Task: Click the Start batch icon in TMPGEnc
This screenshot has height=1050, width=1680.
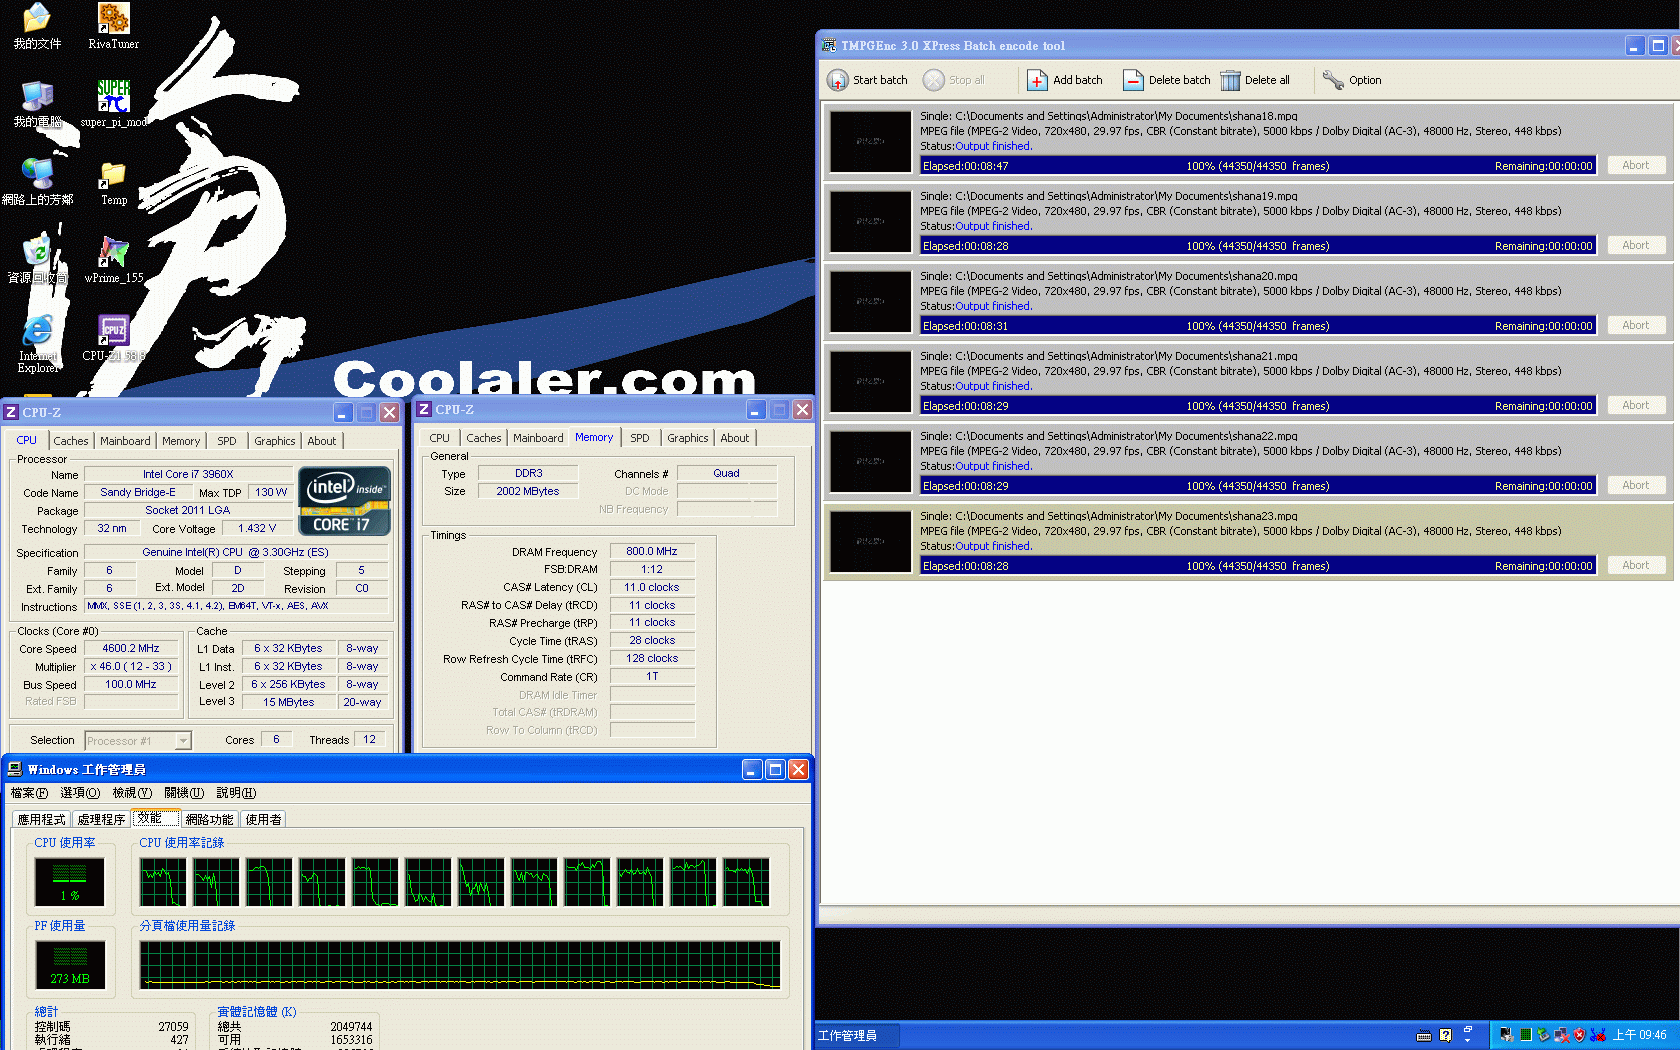Action: [837, 80]
